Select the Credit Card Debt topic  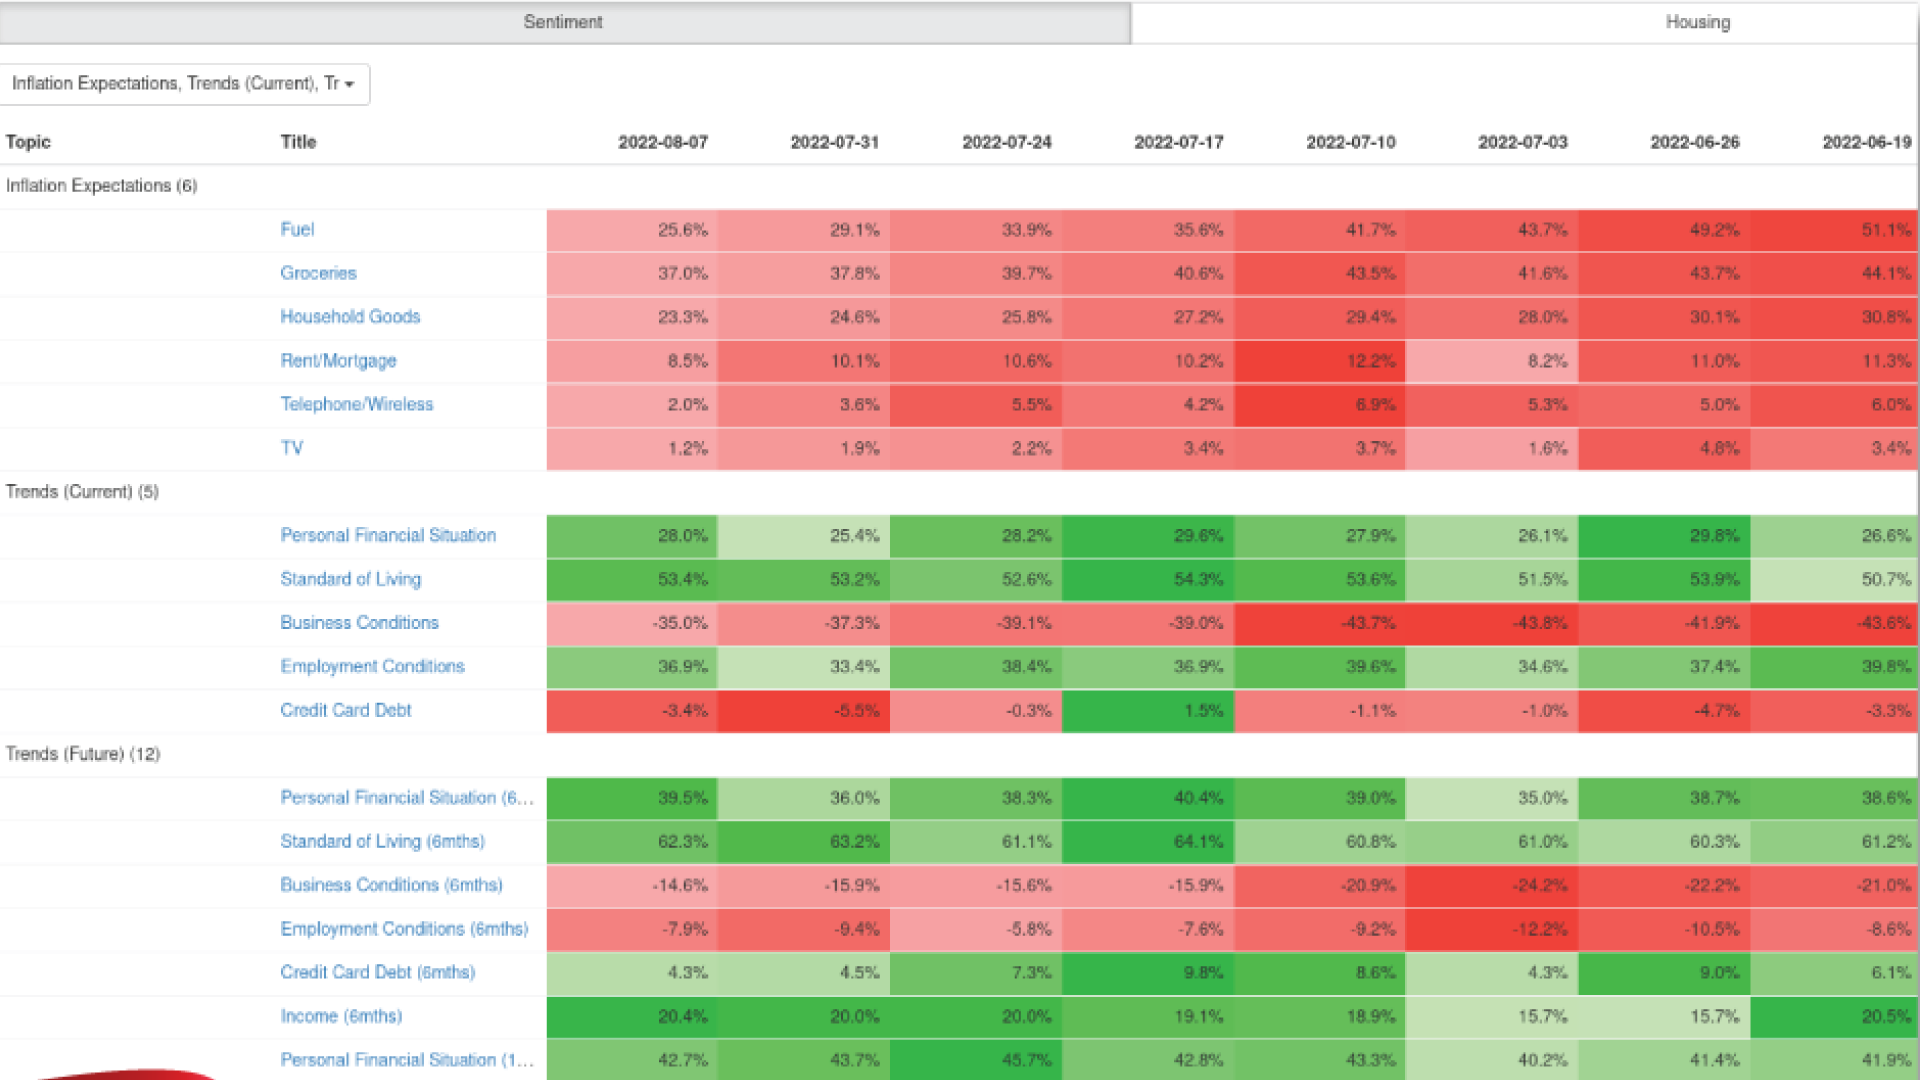(345, 710)
